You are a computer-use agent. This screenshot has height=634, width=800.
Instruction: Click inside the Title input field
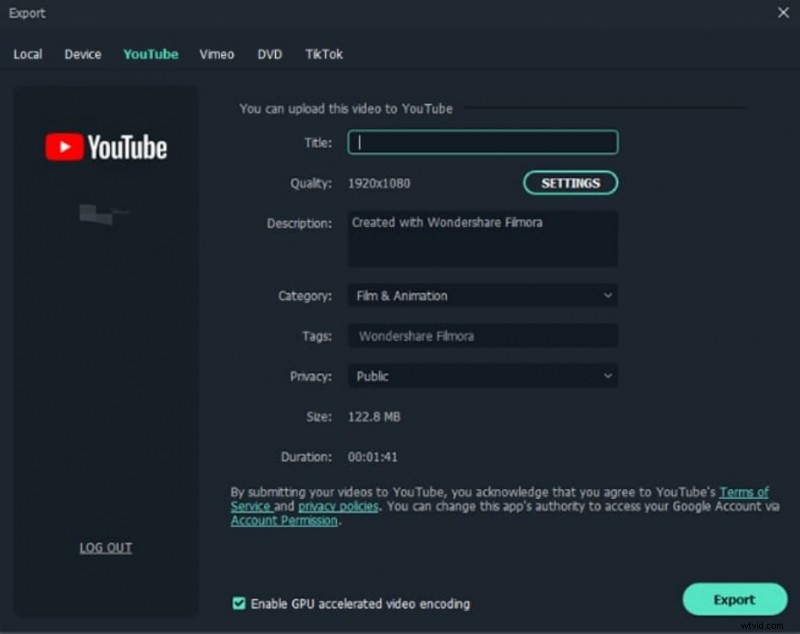(482, 143)
